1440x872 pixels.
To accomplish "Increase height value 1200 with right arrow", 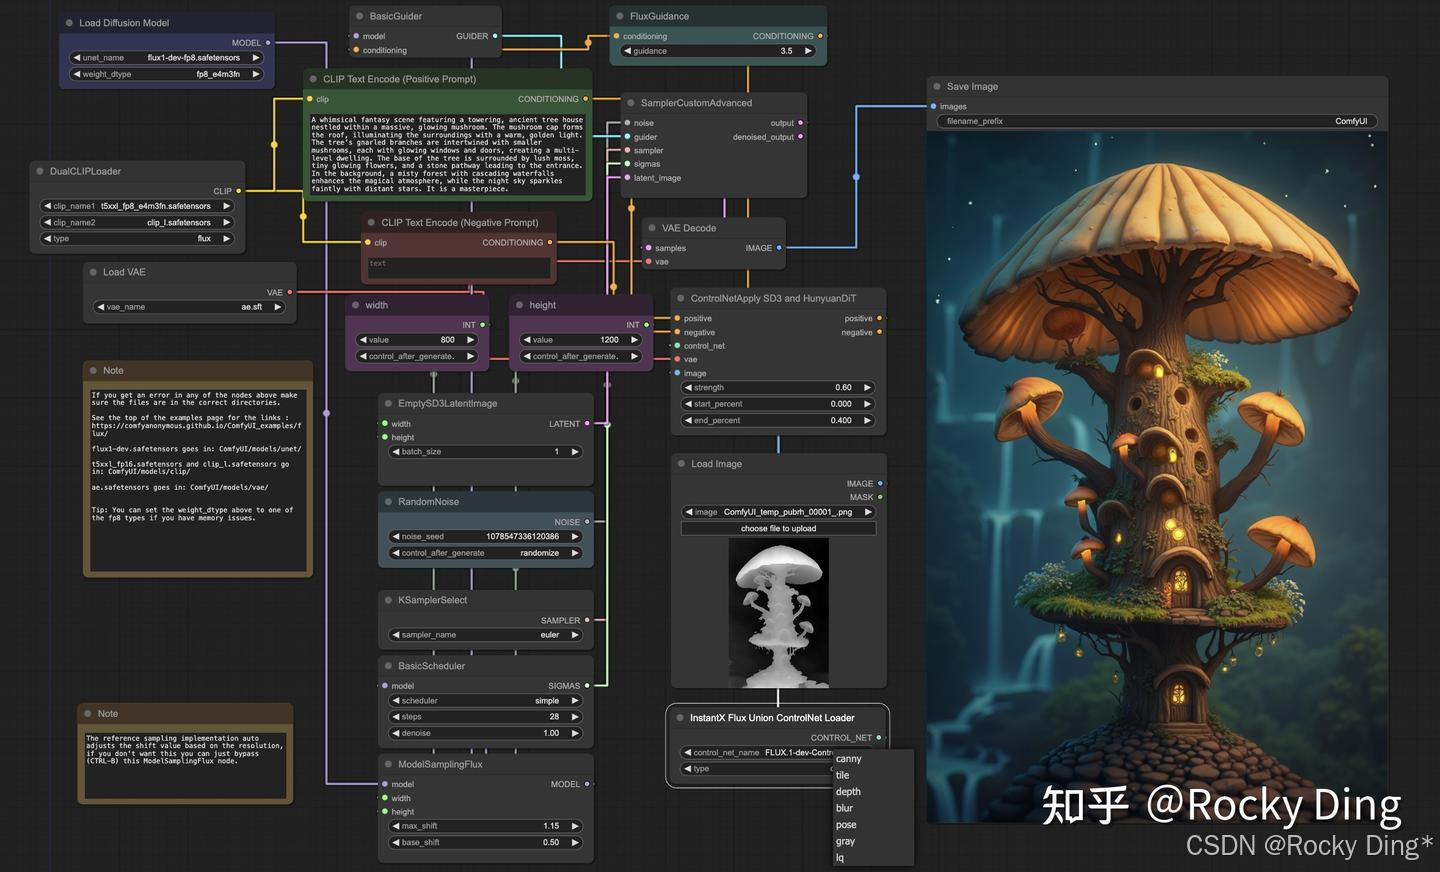I will pyautogui.click(x=634, y=340).
